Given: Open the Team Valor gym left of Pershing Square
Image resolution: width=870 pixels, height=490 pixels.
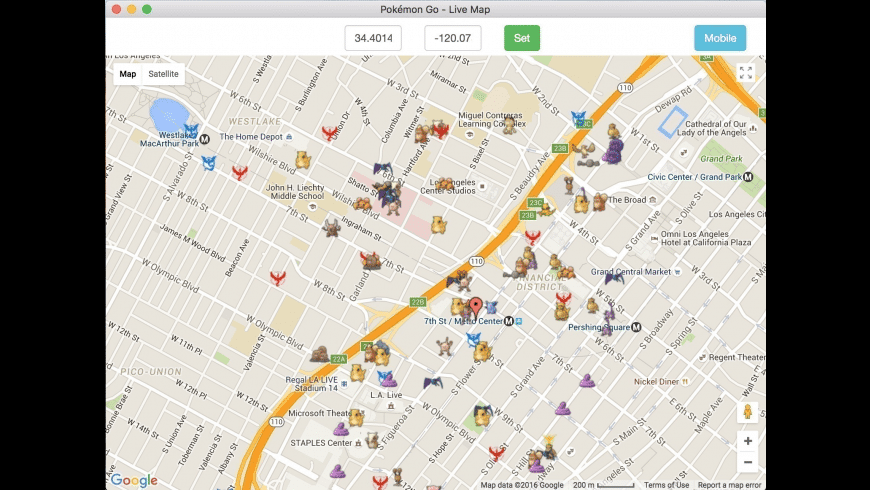Looking at the screenshot, I should [564, 298].
